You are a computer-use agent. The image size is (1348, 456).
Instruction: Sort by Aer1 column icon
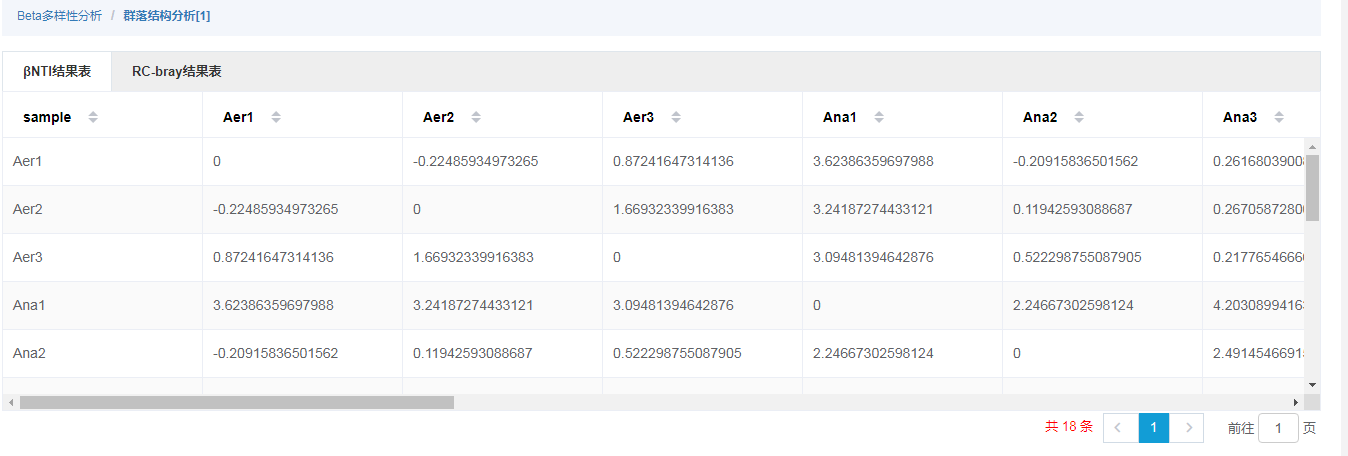pyautogui.click(x=276, y=117)
